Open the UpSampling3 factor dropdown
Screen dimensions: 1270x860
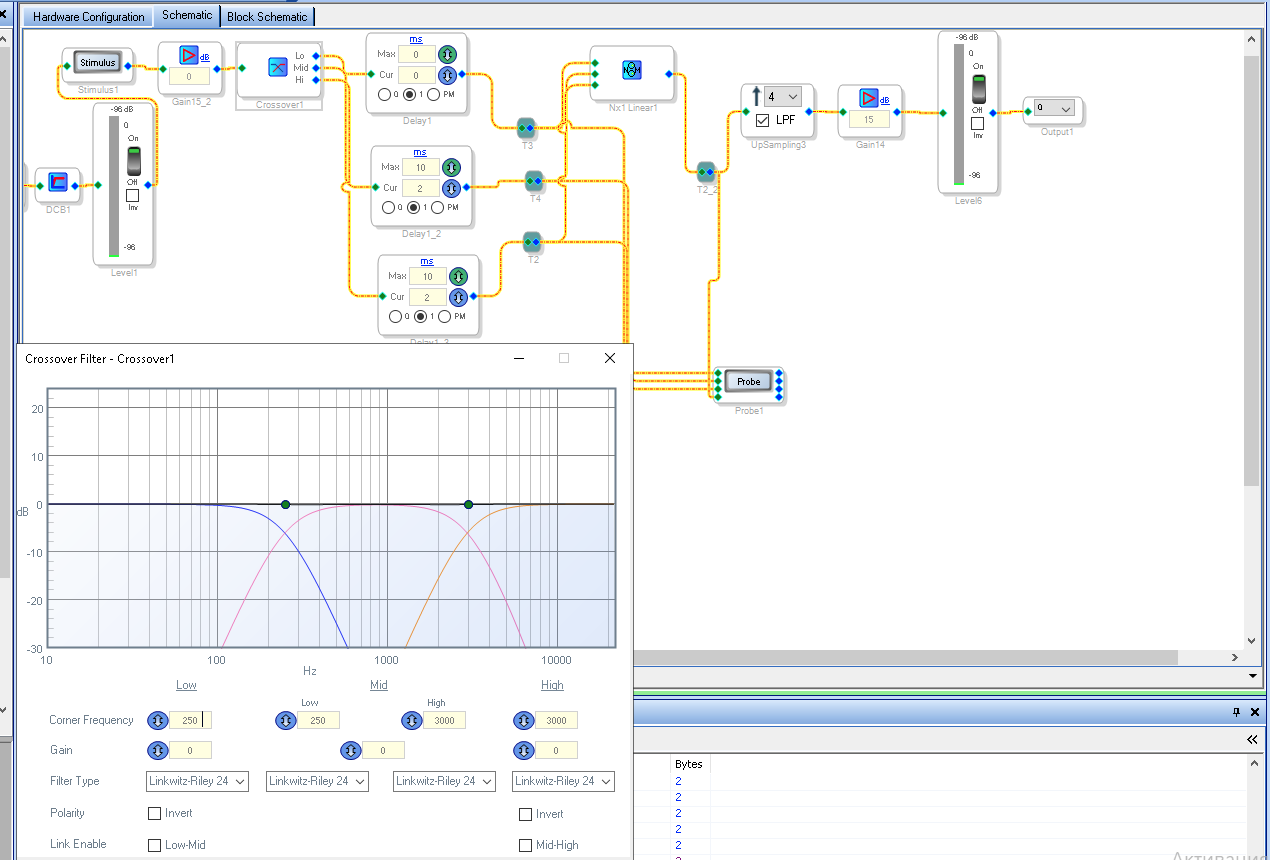pyautogui.click(x=782, y=96)
